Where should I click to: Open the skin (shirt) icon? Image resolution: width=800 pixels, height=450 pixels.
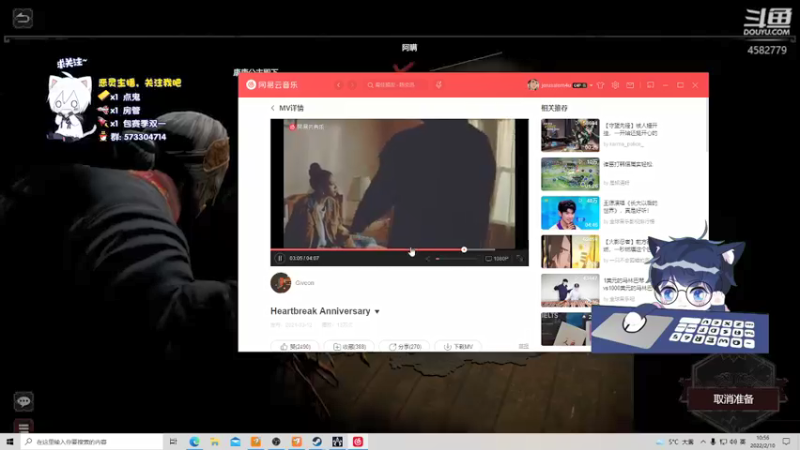(x=601, y=85)
